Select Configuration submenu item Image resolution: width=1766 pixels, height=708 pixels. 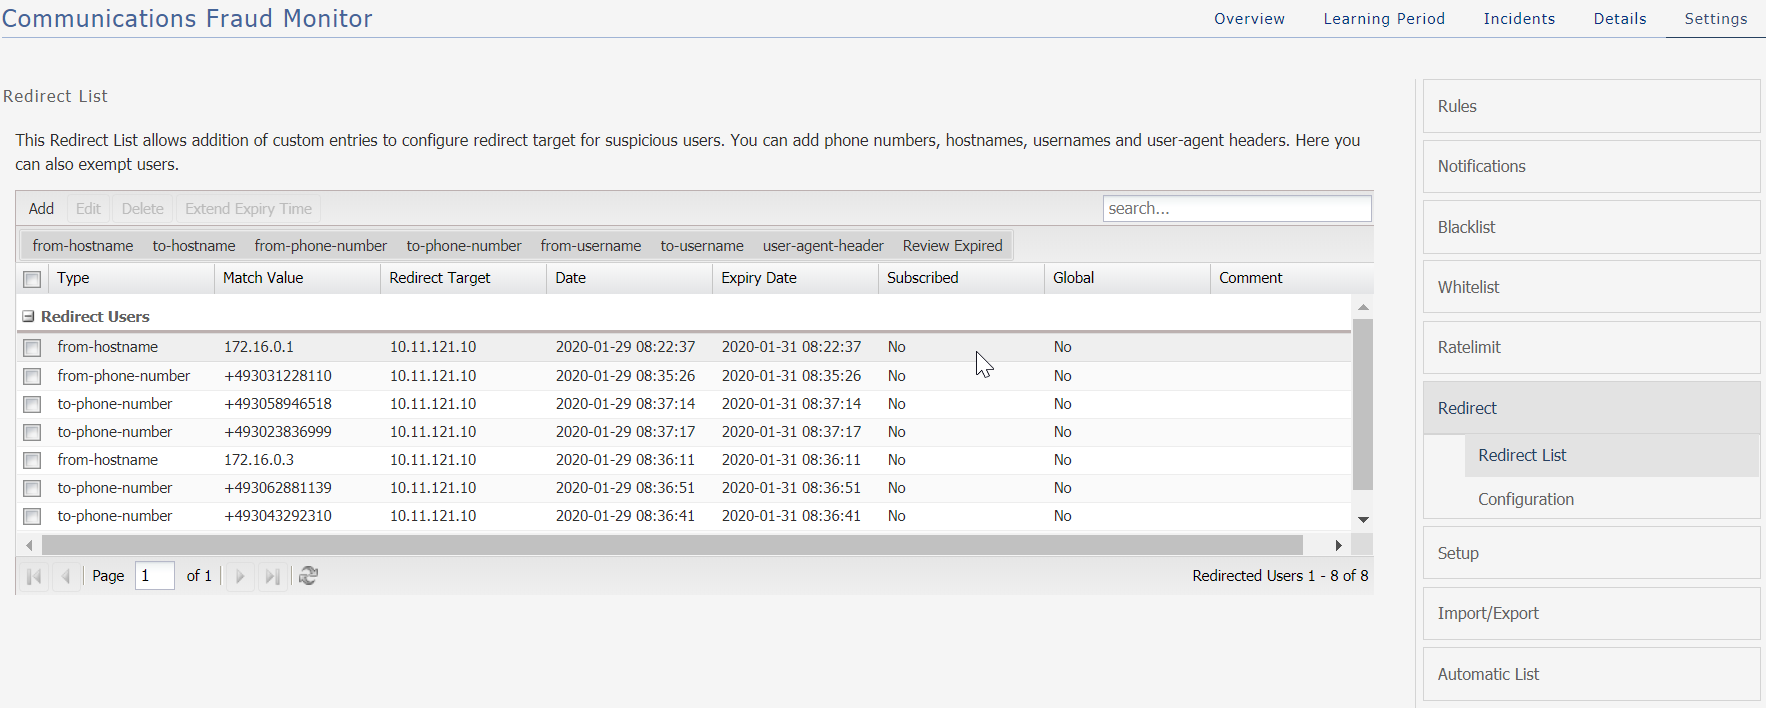(x=1611, y=499)
